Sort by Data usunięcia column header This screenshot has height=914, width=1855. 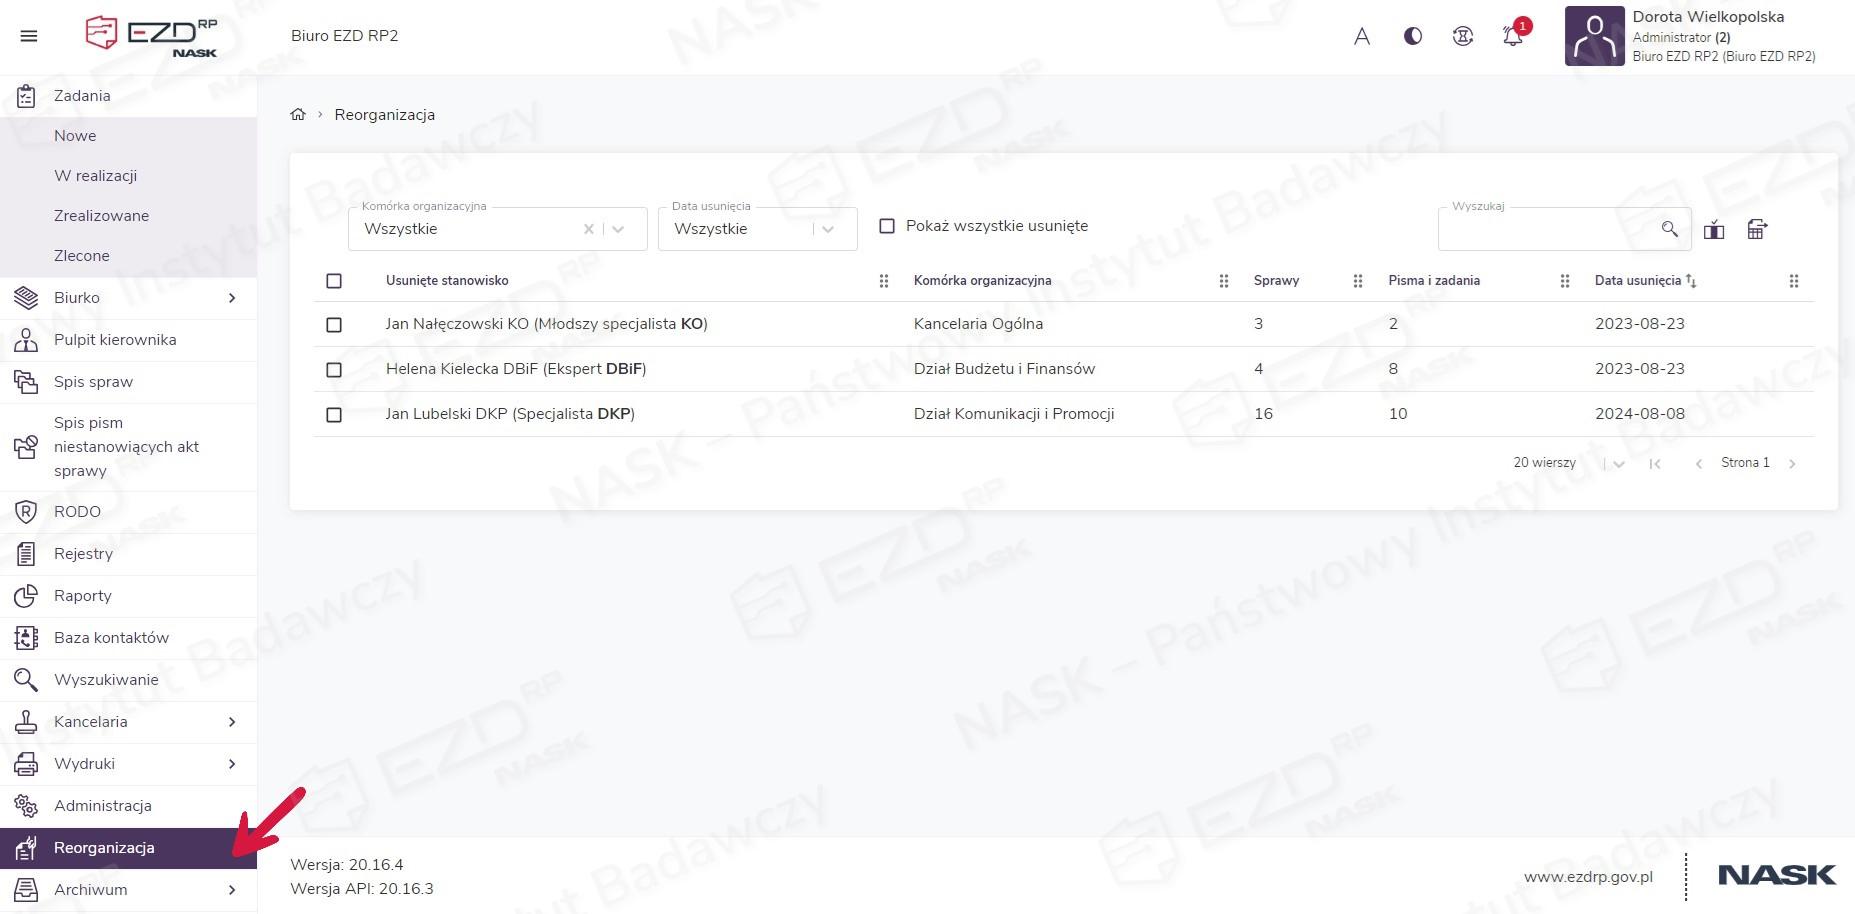click(1638, 281)
